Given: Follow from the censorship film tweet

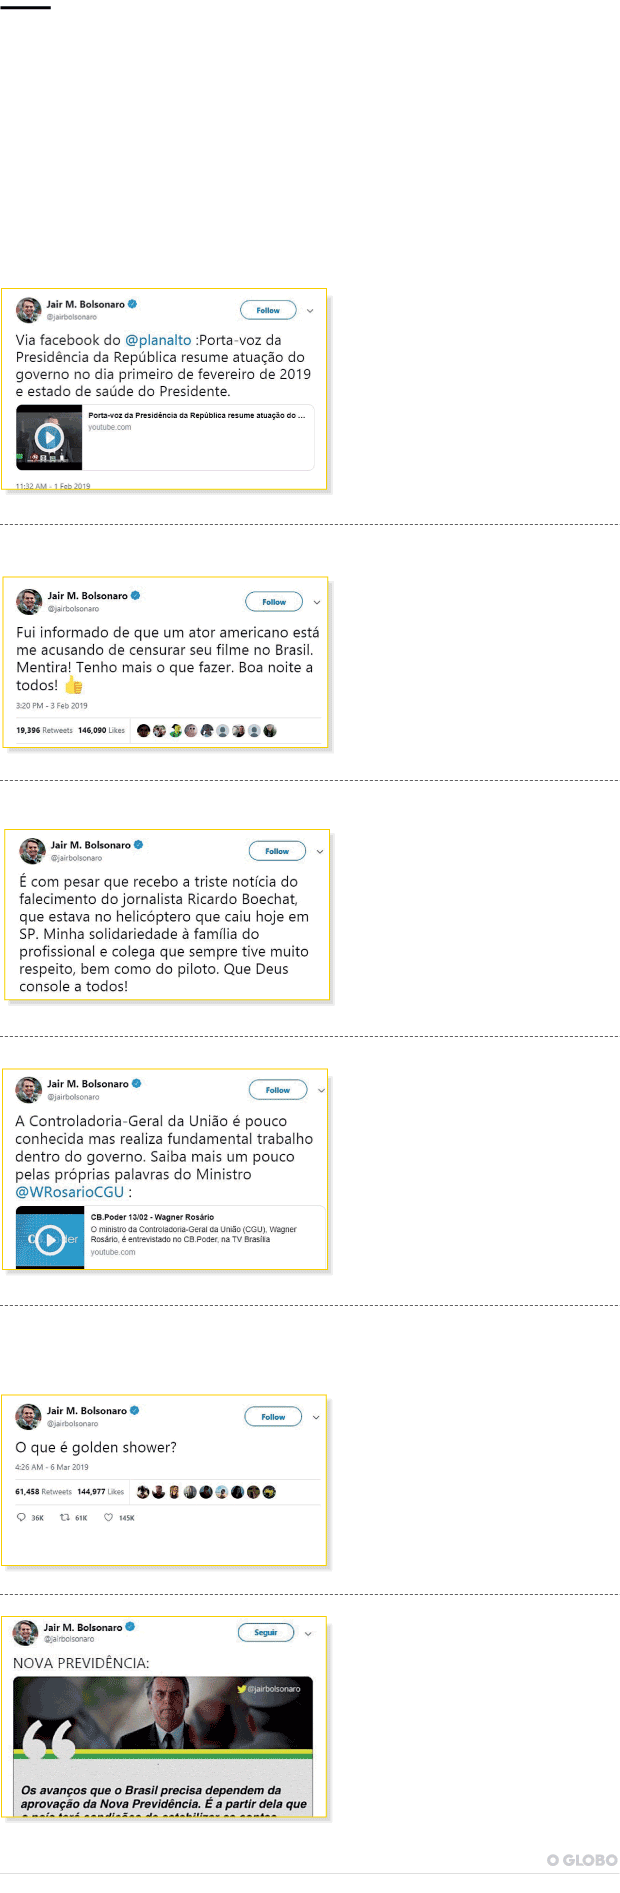Looking at the screenshot, I should point(274,602).
